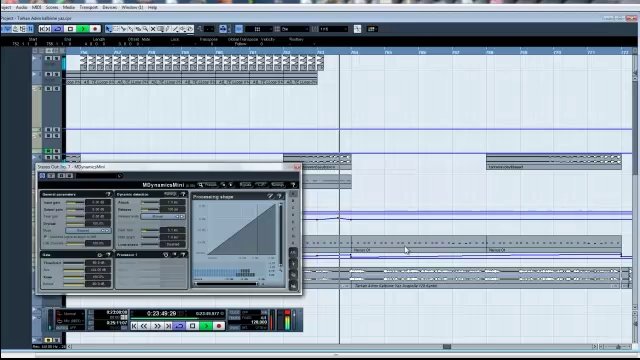Screen dimensions: 640x360
Task: Open the quantize value dropdown in toolbar
Action: [333, 29]
